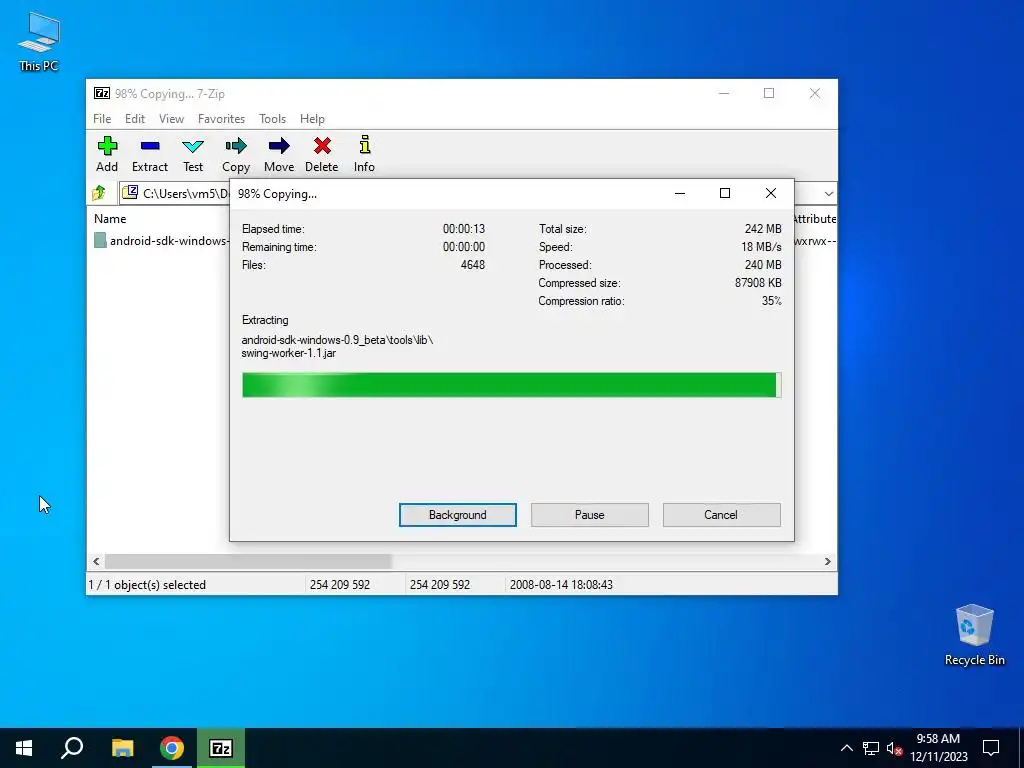This screenshot has height=768, width=1024.
Task: Click the extracting file name swing-worker-1.1.jar
Action: point(289,353)
